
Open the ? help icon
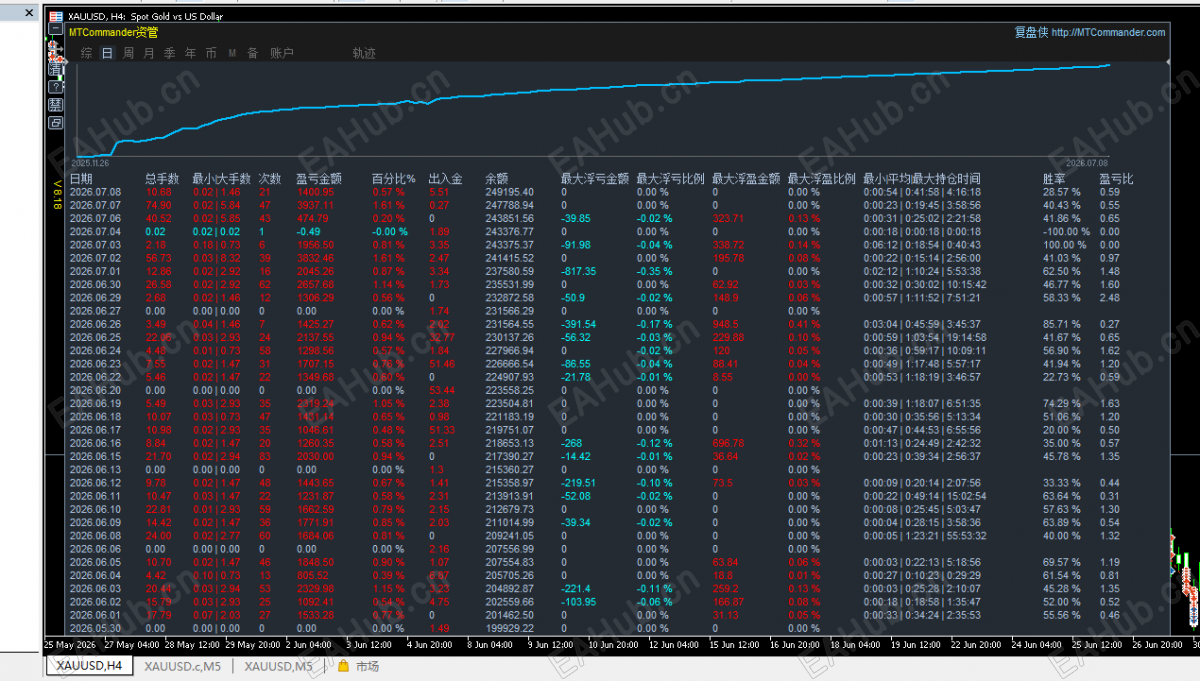56,87
